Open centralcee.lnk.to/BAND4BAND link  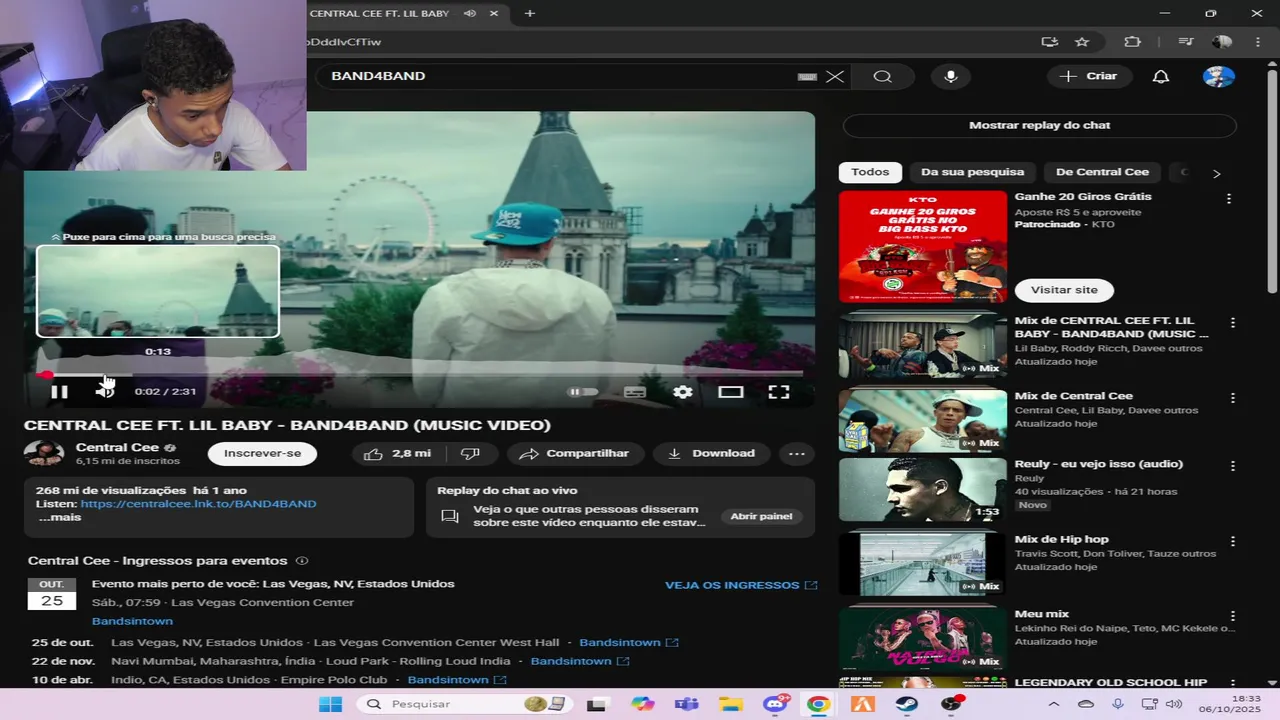click(198, 504)
